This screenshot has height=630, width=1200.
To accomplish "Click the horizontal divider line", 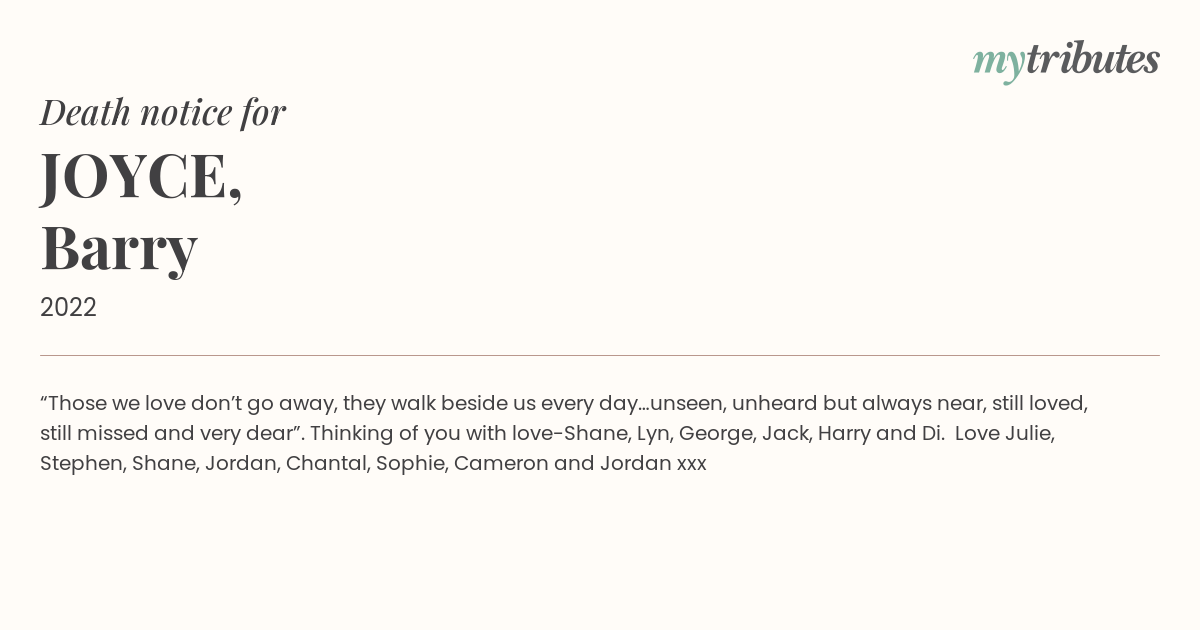I will 600,355.
